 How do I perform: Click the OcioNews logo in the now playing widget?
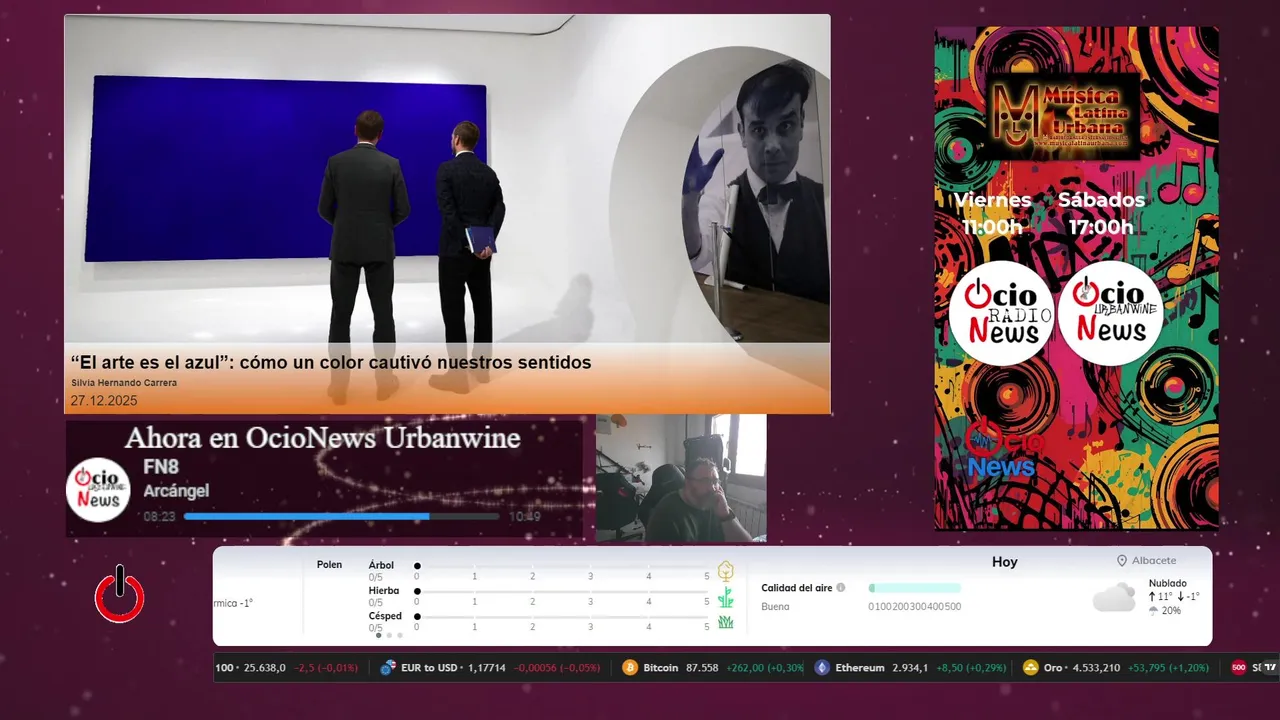point(99,490)
